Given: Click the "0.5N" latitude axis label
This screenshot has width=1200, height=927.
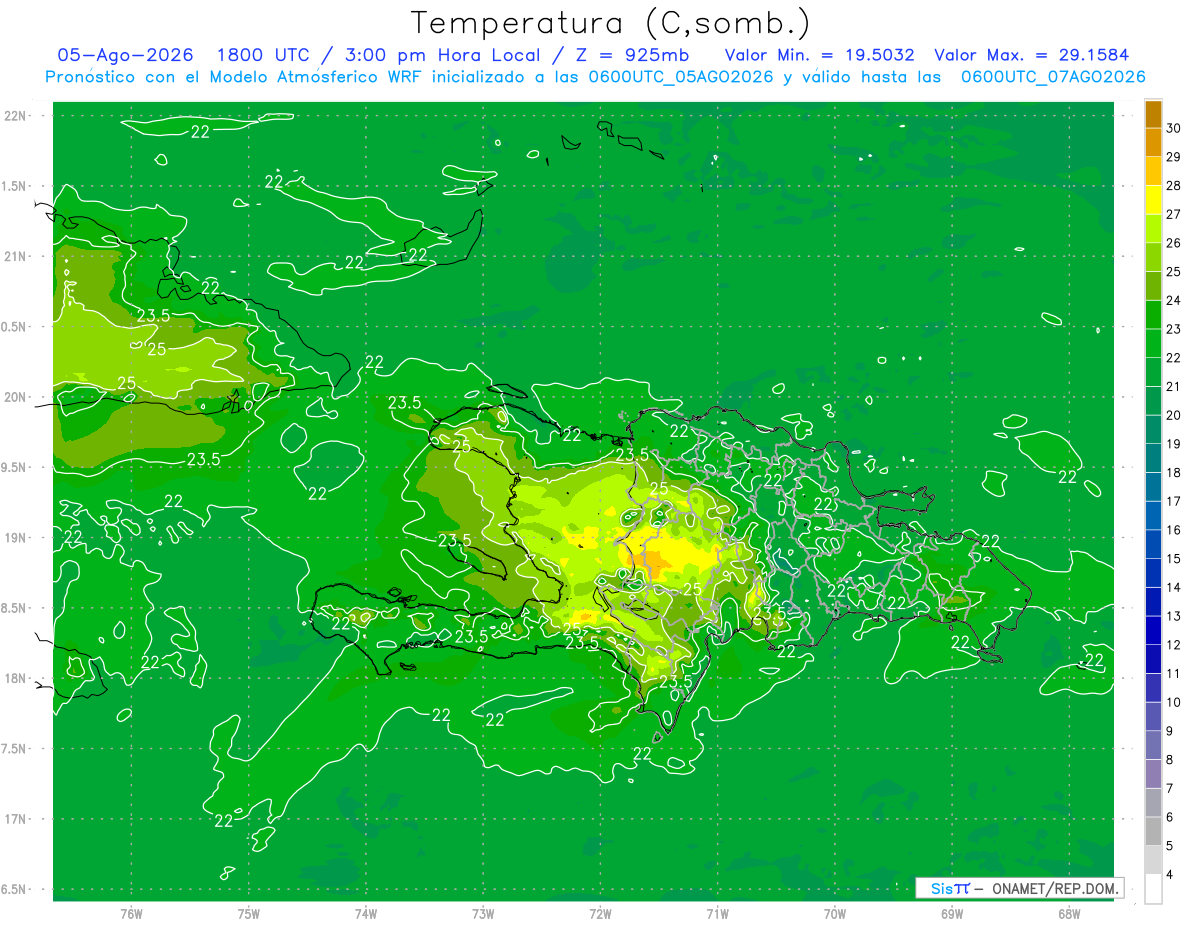Looking at the screenshot, I should 15,327.
